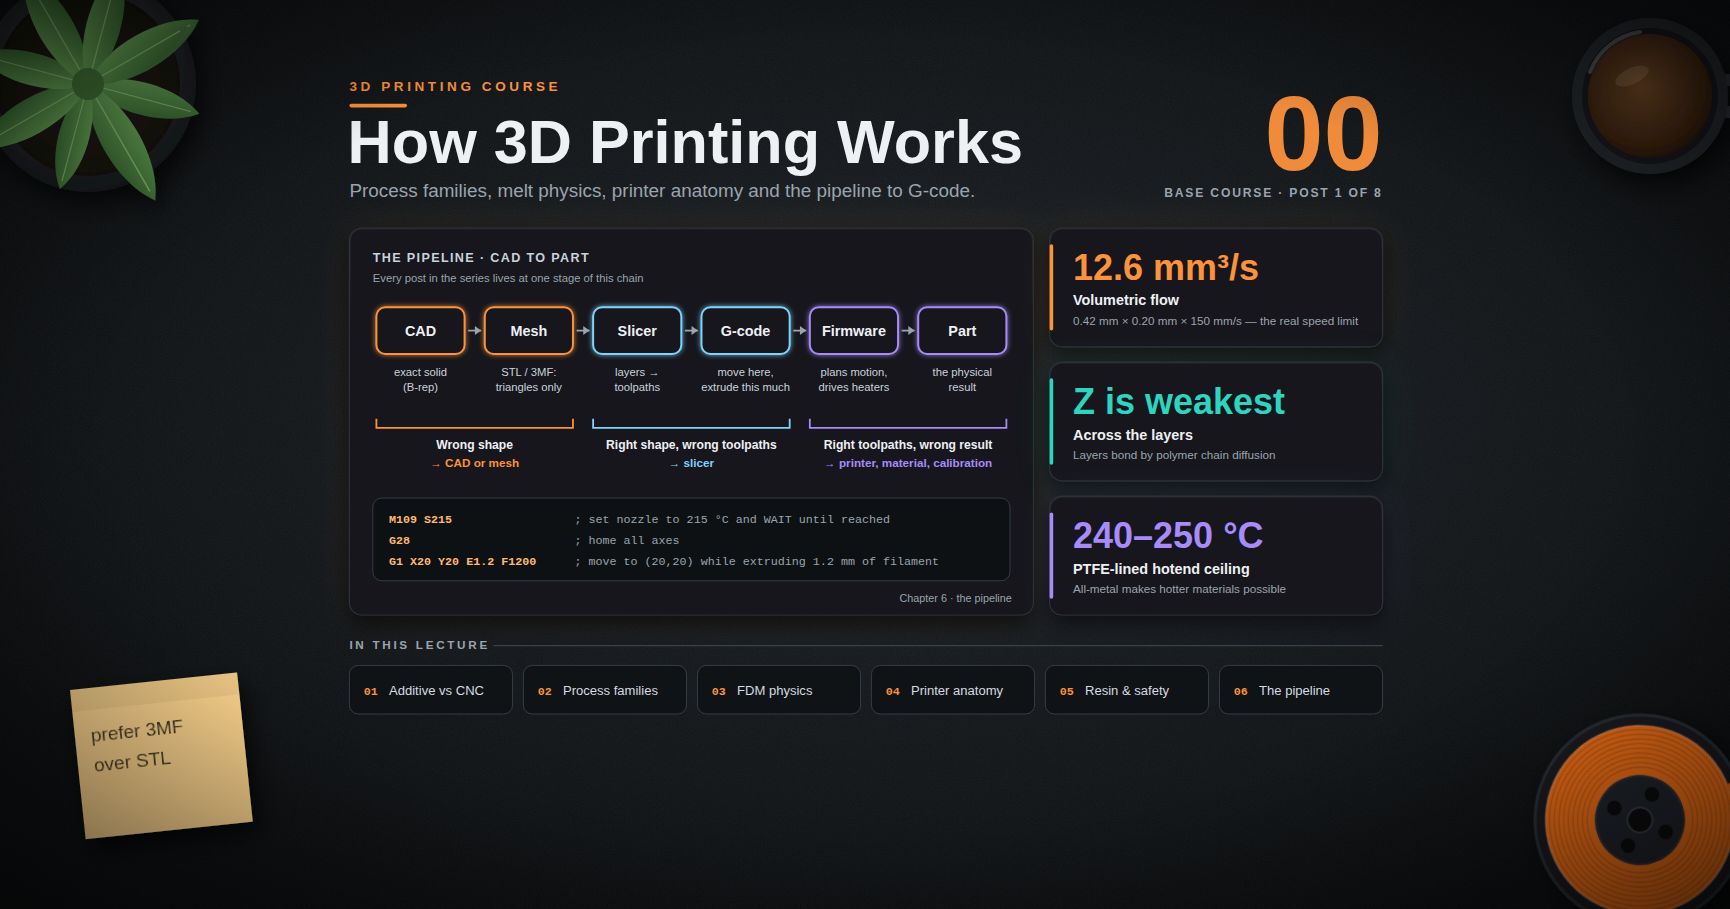Select the Mesh pipeline stage box
This screenshot has height=909, width=1730.
tap(528, 331)
